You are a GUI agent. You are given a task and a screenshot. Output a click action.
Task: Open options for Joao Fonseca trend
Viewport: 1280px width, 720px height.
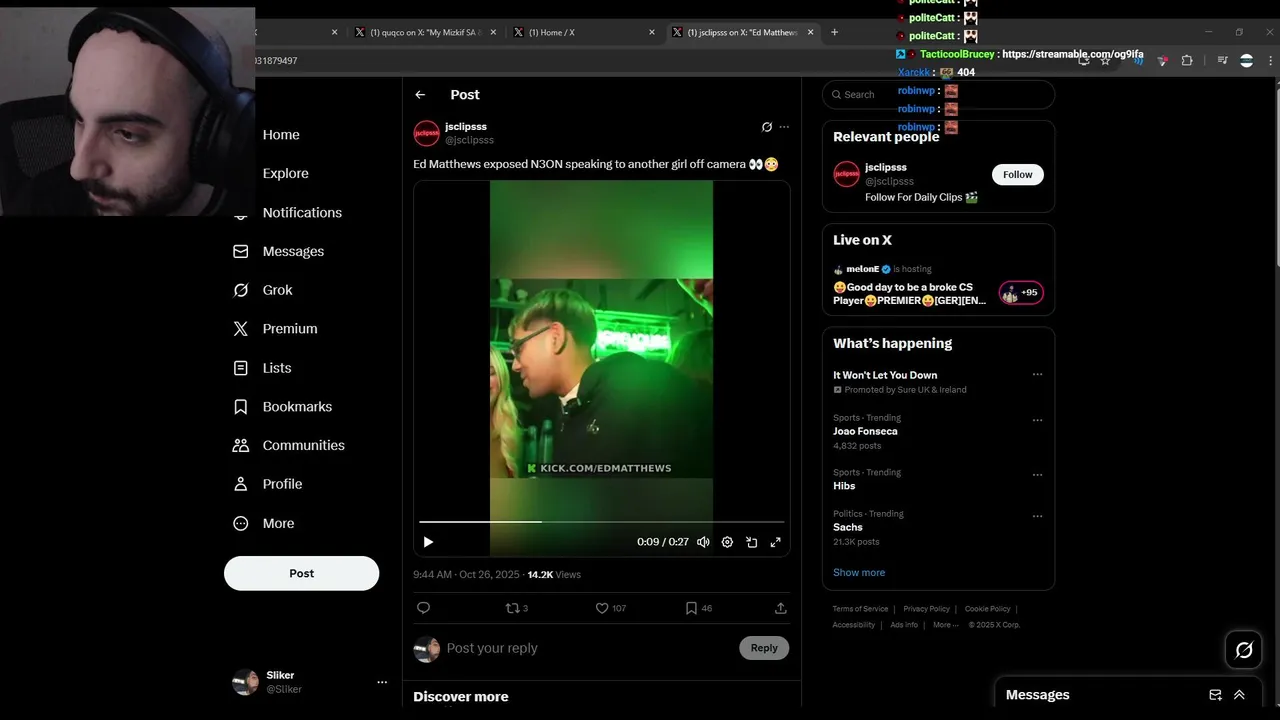click(1037, 420)
